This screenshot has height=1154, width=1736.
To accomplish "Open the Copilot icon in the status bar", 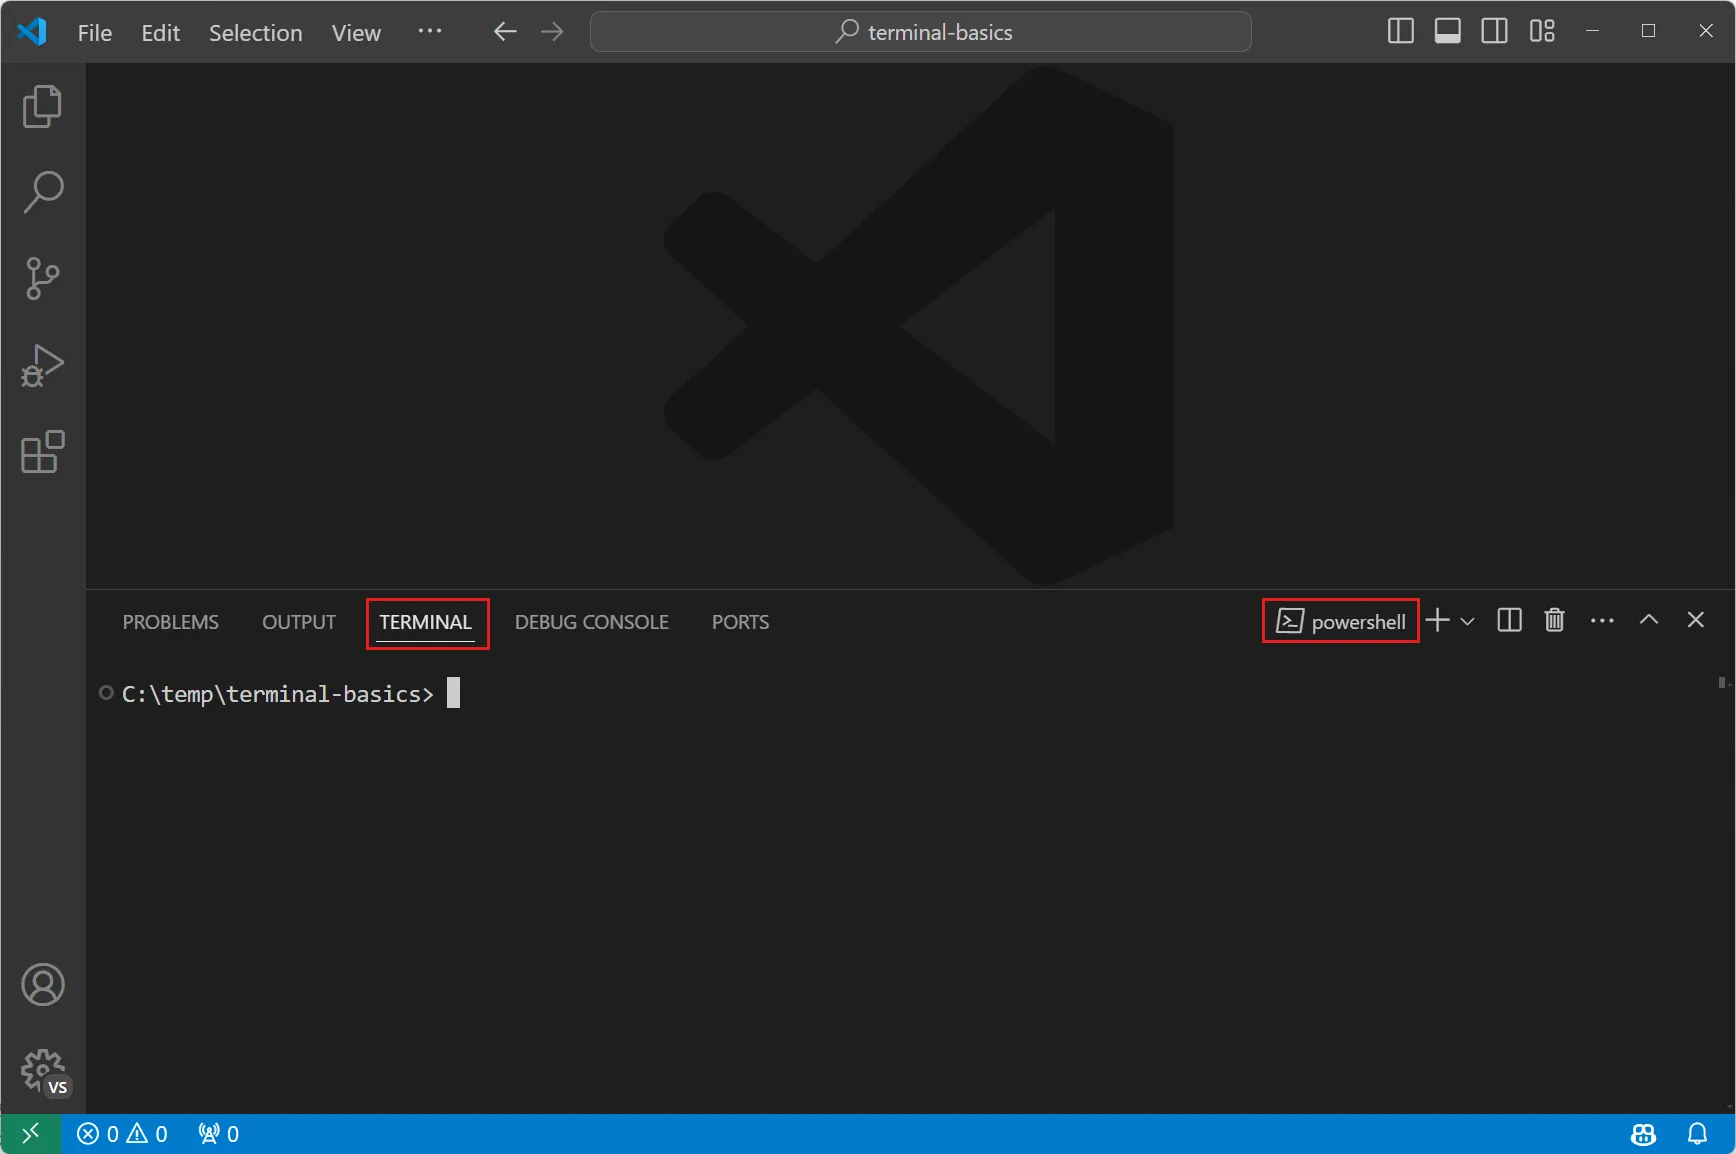I will click(1643, 1133).
